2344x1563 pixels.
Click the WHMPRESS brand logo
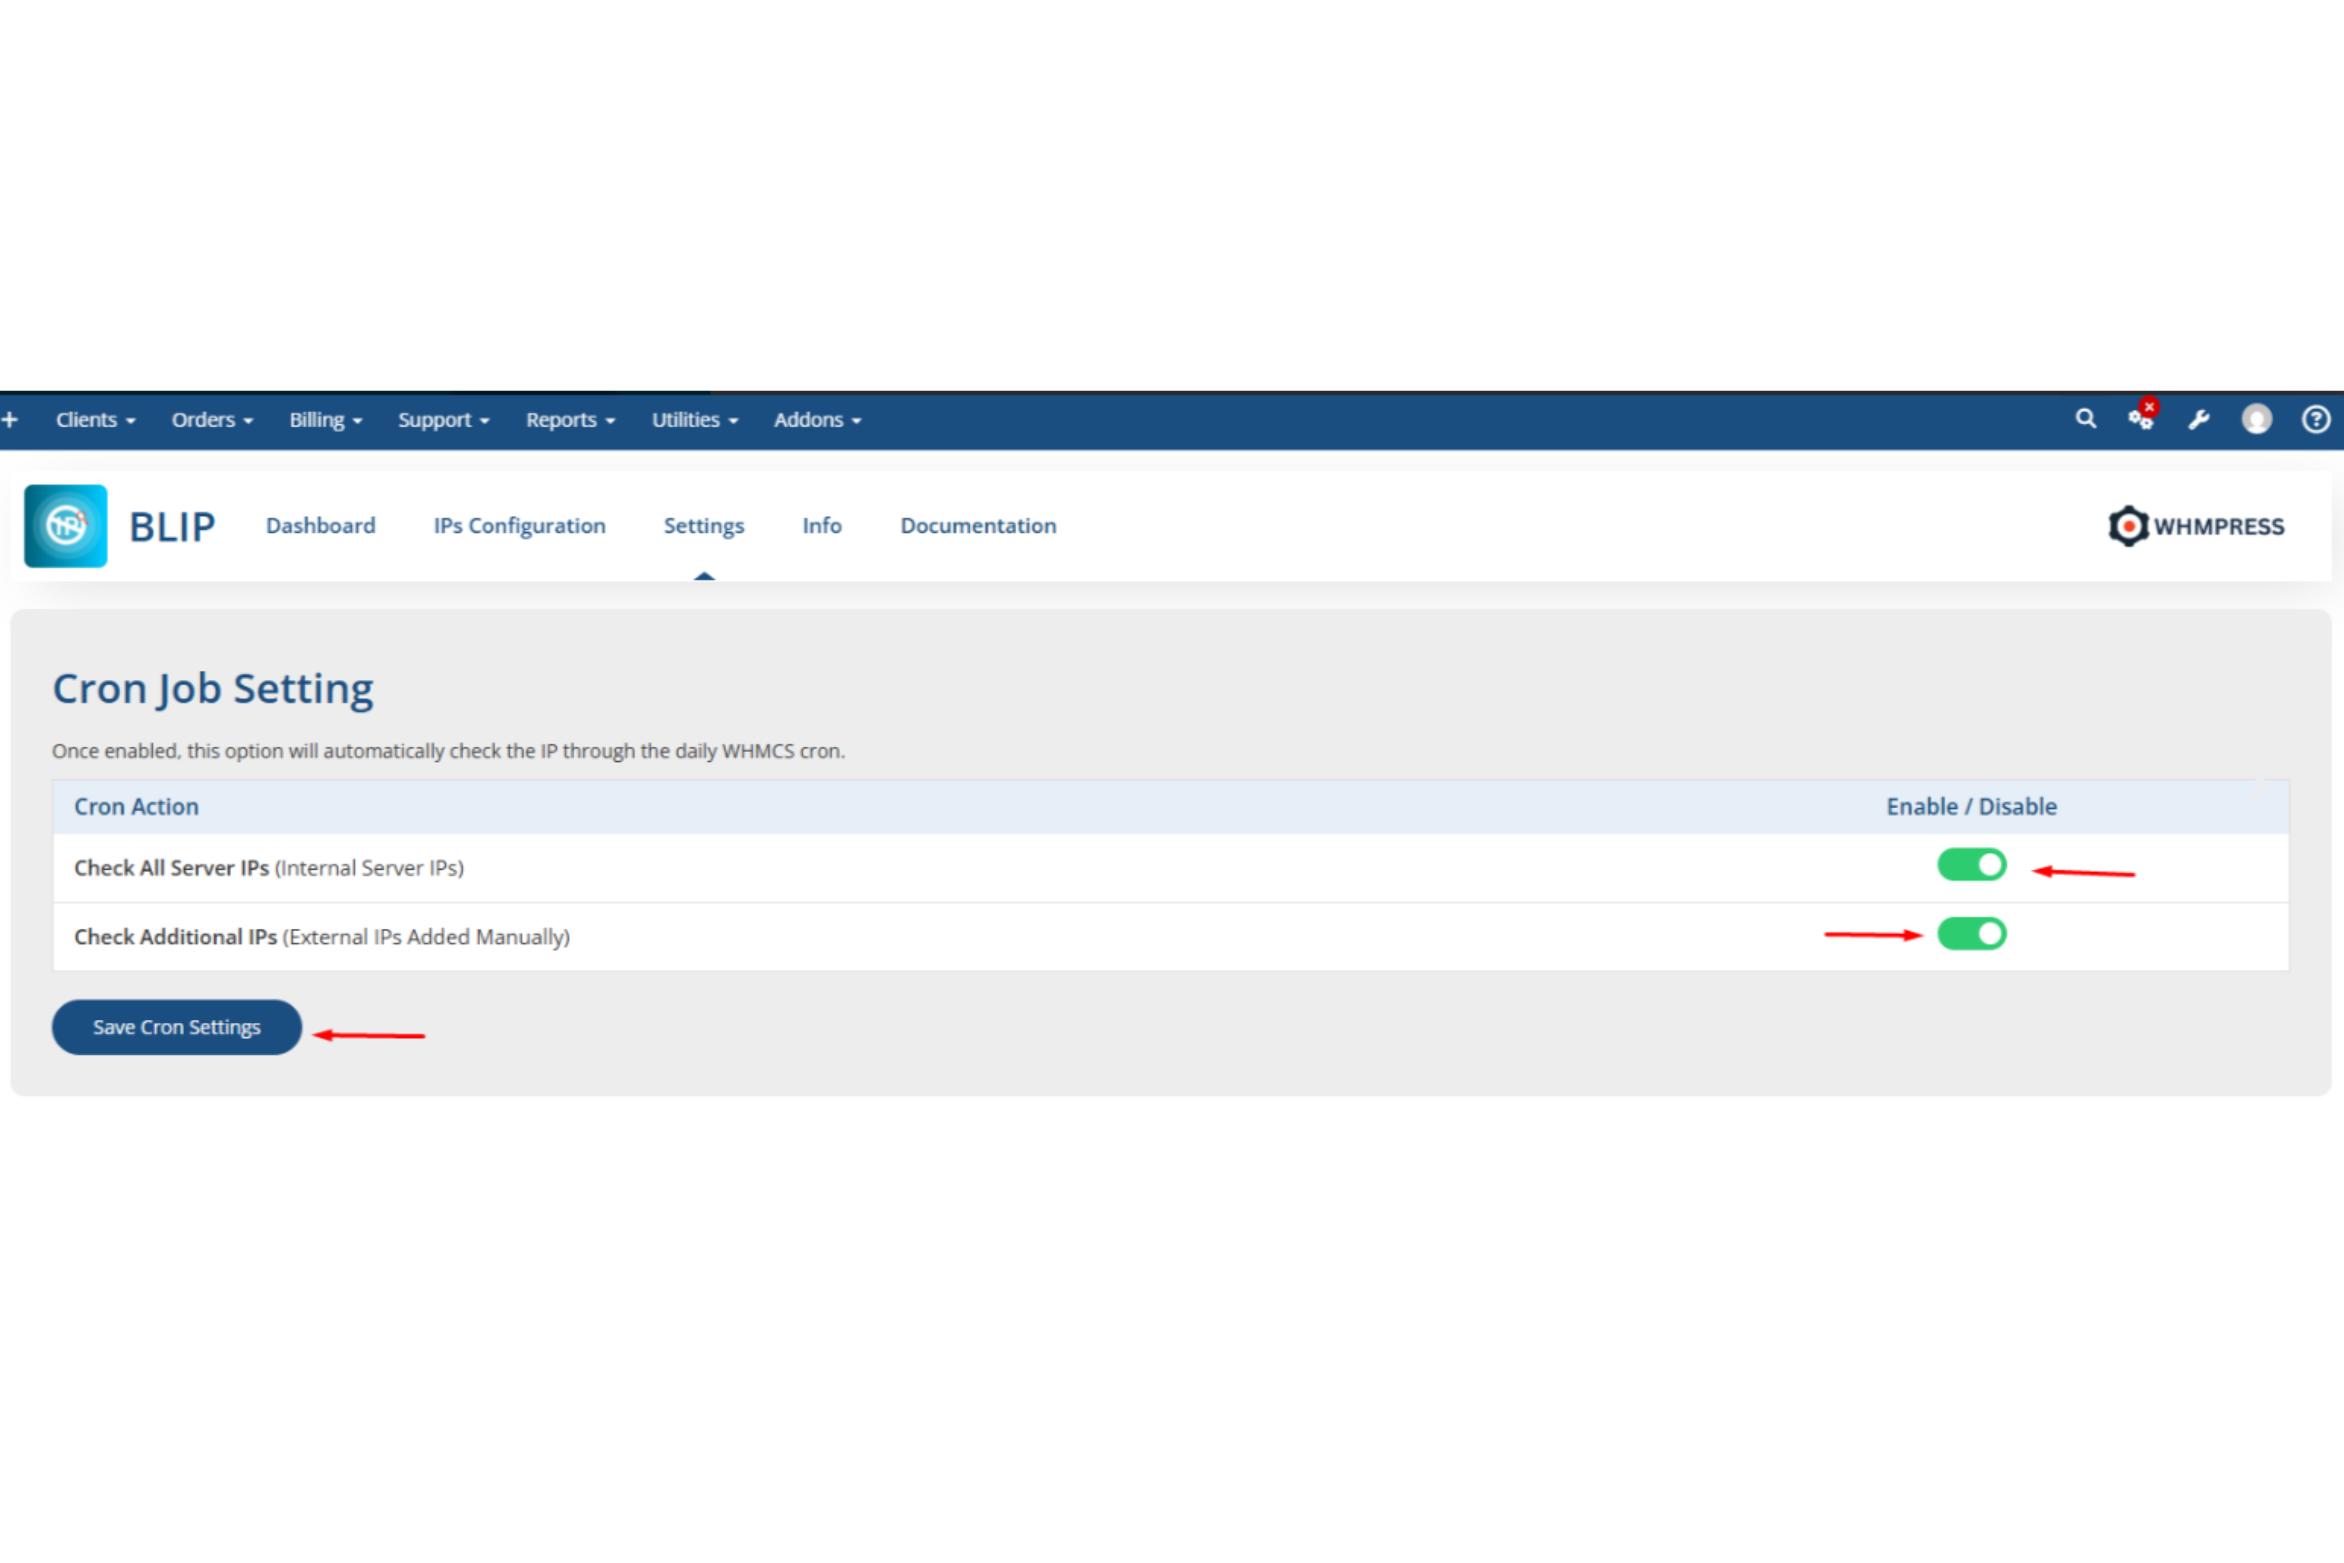point(2196,526)
